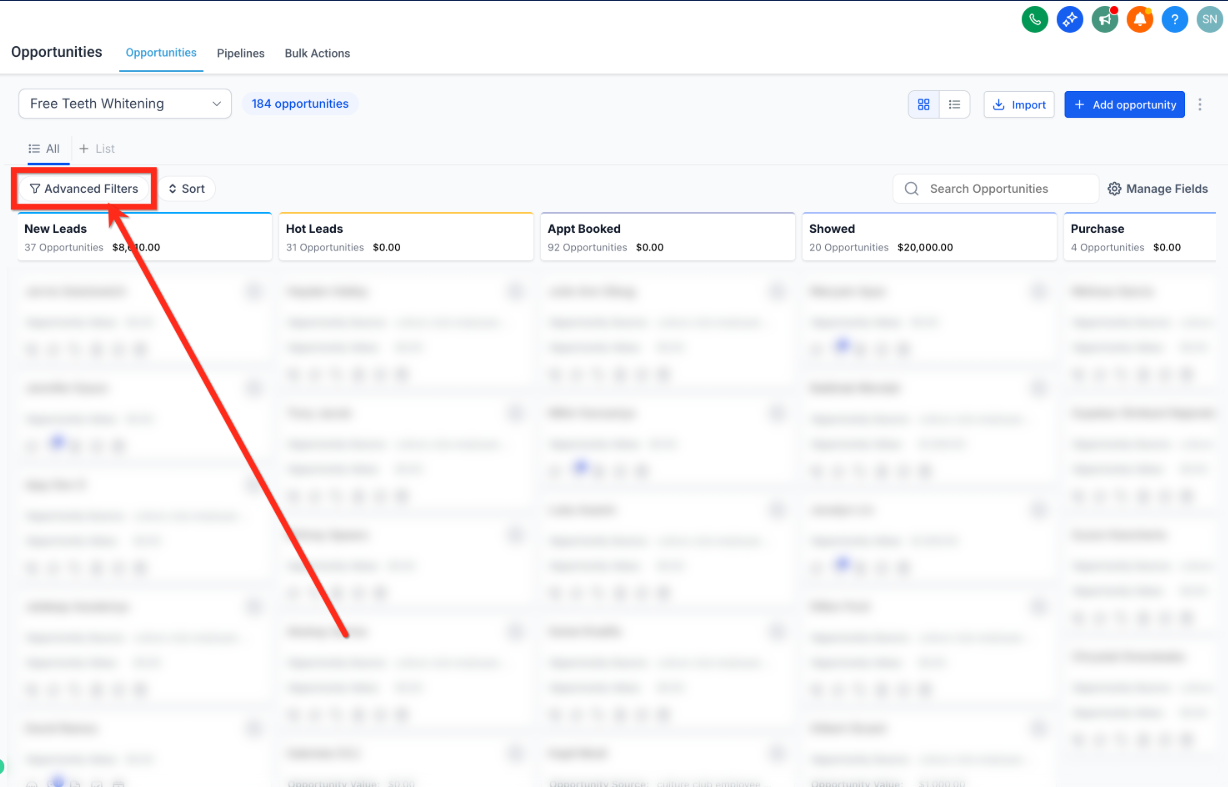The image size is (1228, 787).
Task: Select the Hot Leads stage header
Action: click(406, 237)
